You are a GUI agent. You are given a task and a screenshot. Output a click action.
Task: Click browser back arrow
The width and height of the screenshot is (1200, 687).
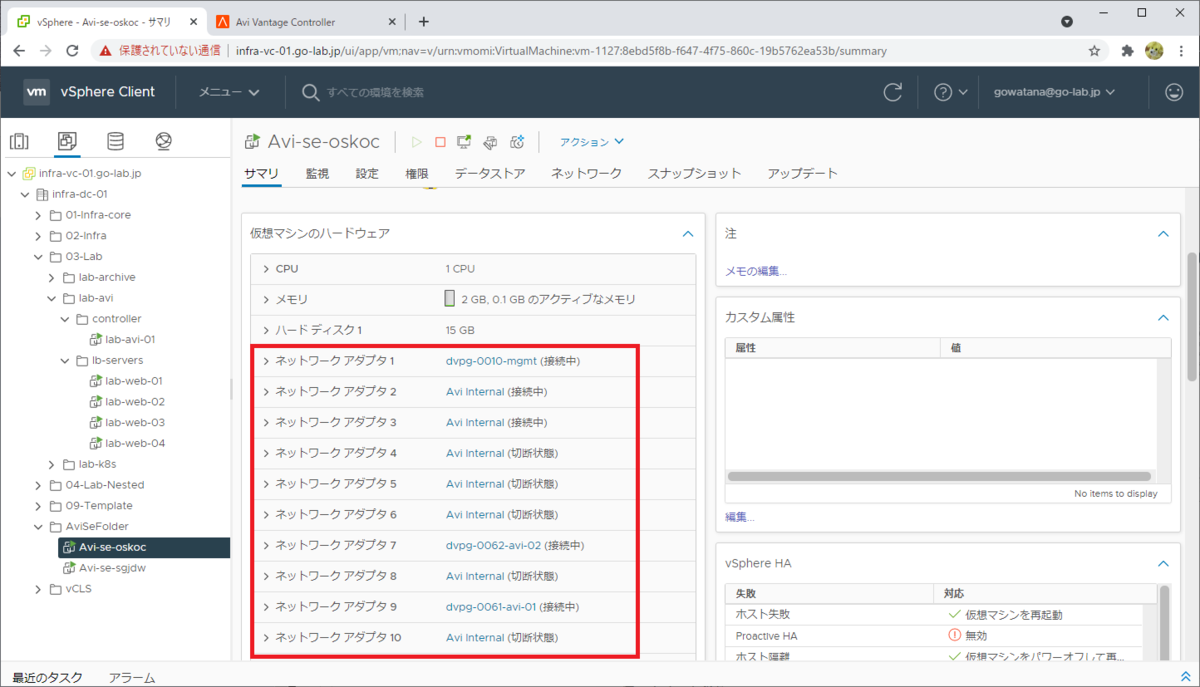20,50
